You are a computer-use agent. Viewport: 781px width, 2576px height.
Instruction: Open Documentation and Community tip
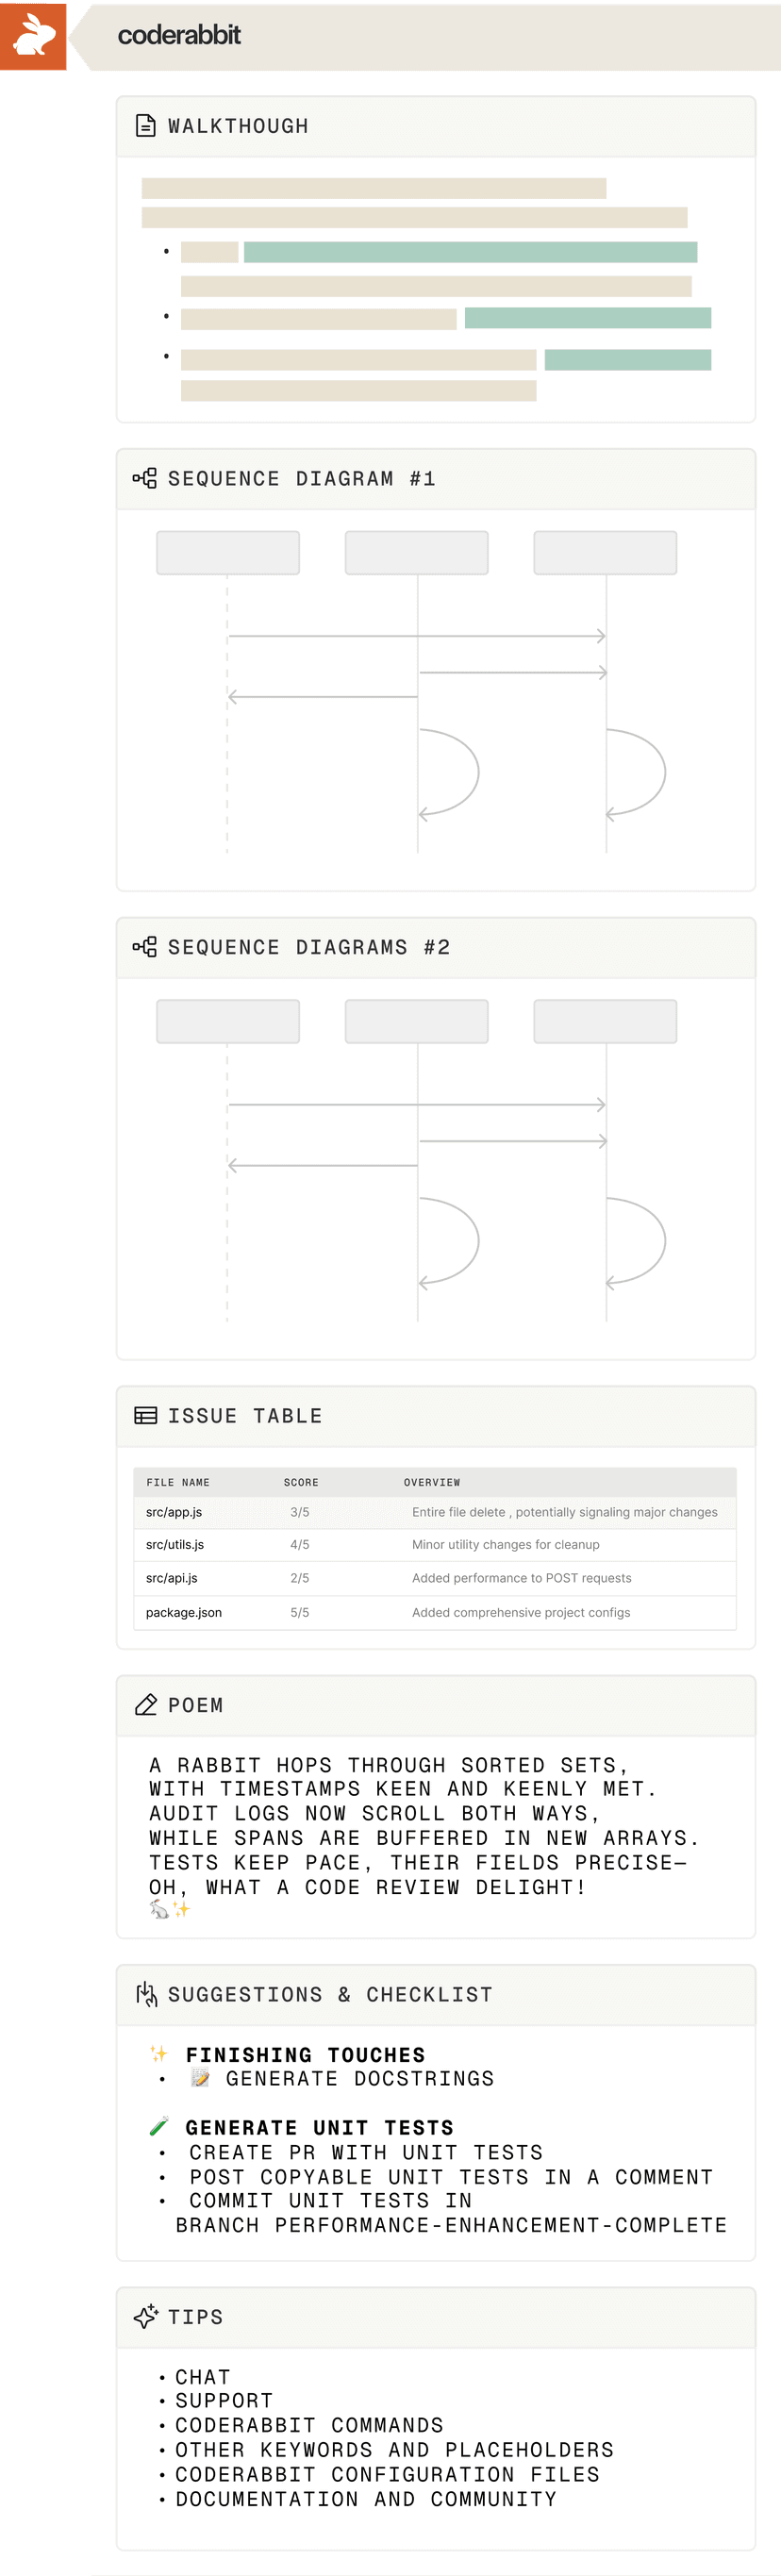[x=365, y=2499]
